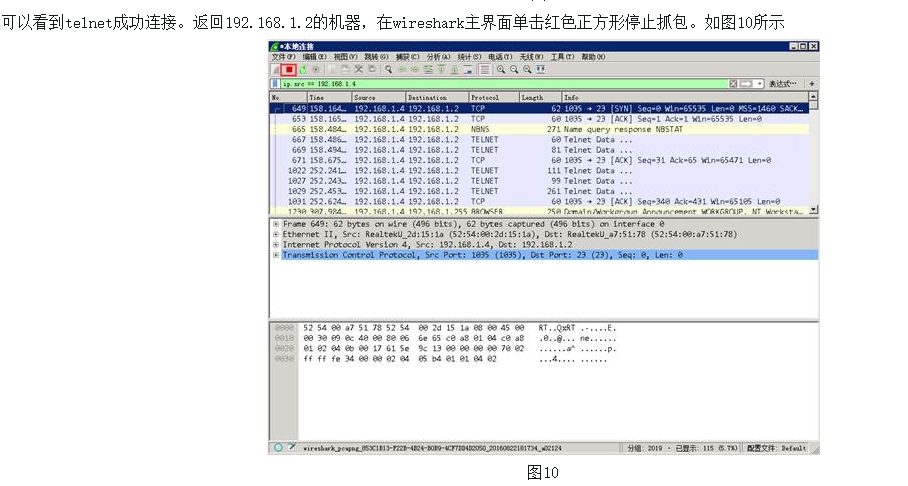
Task: Select packet 667 TELNET row
Action: 539,140
